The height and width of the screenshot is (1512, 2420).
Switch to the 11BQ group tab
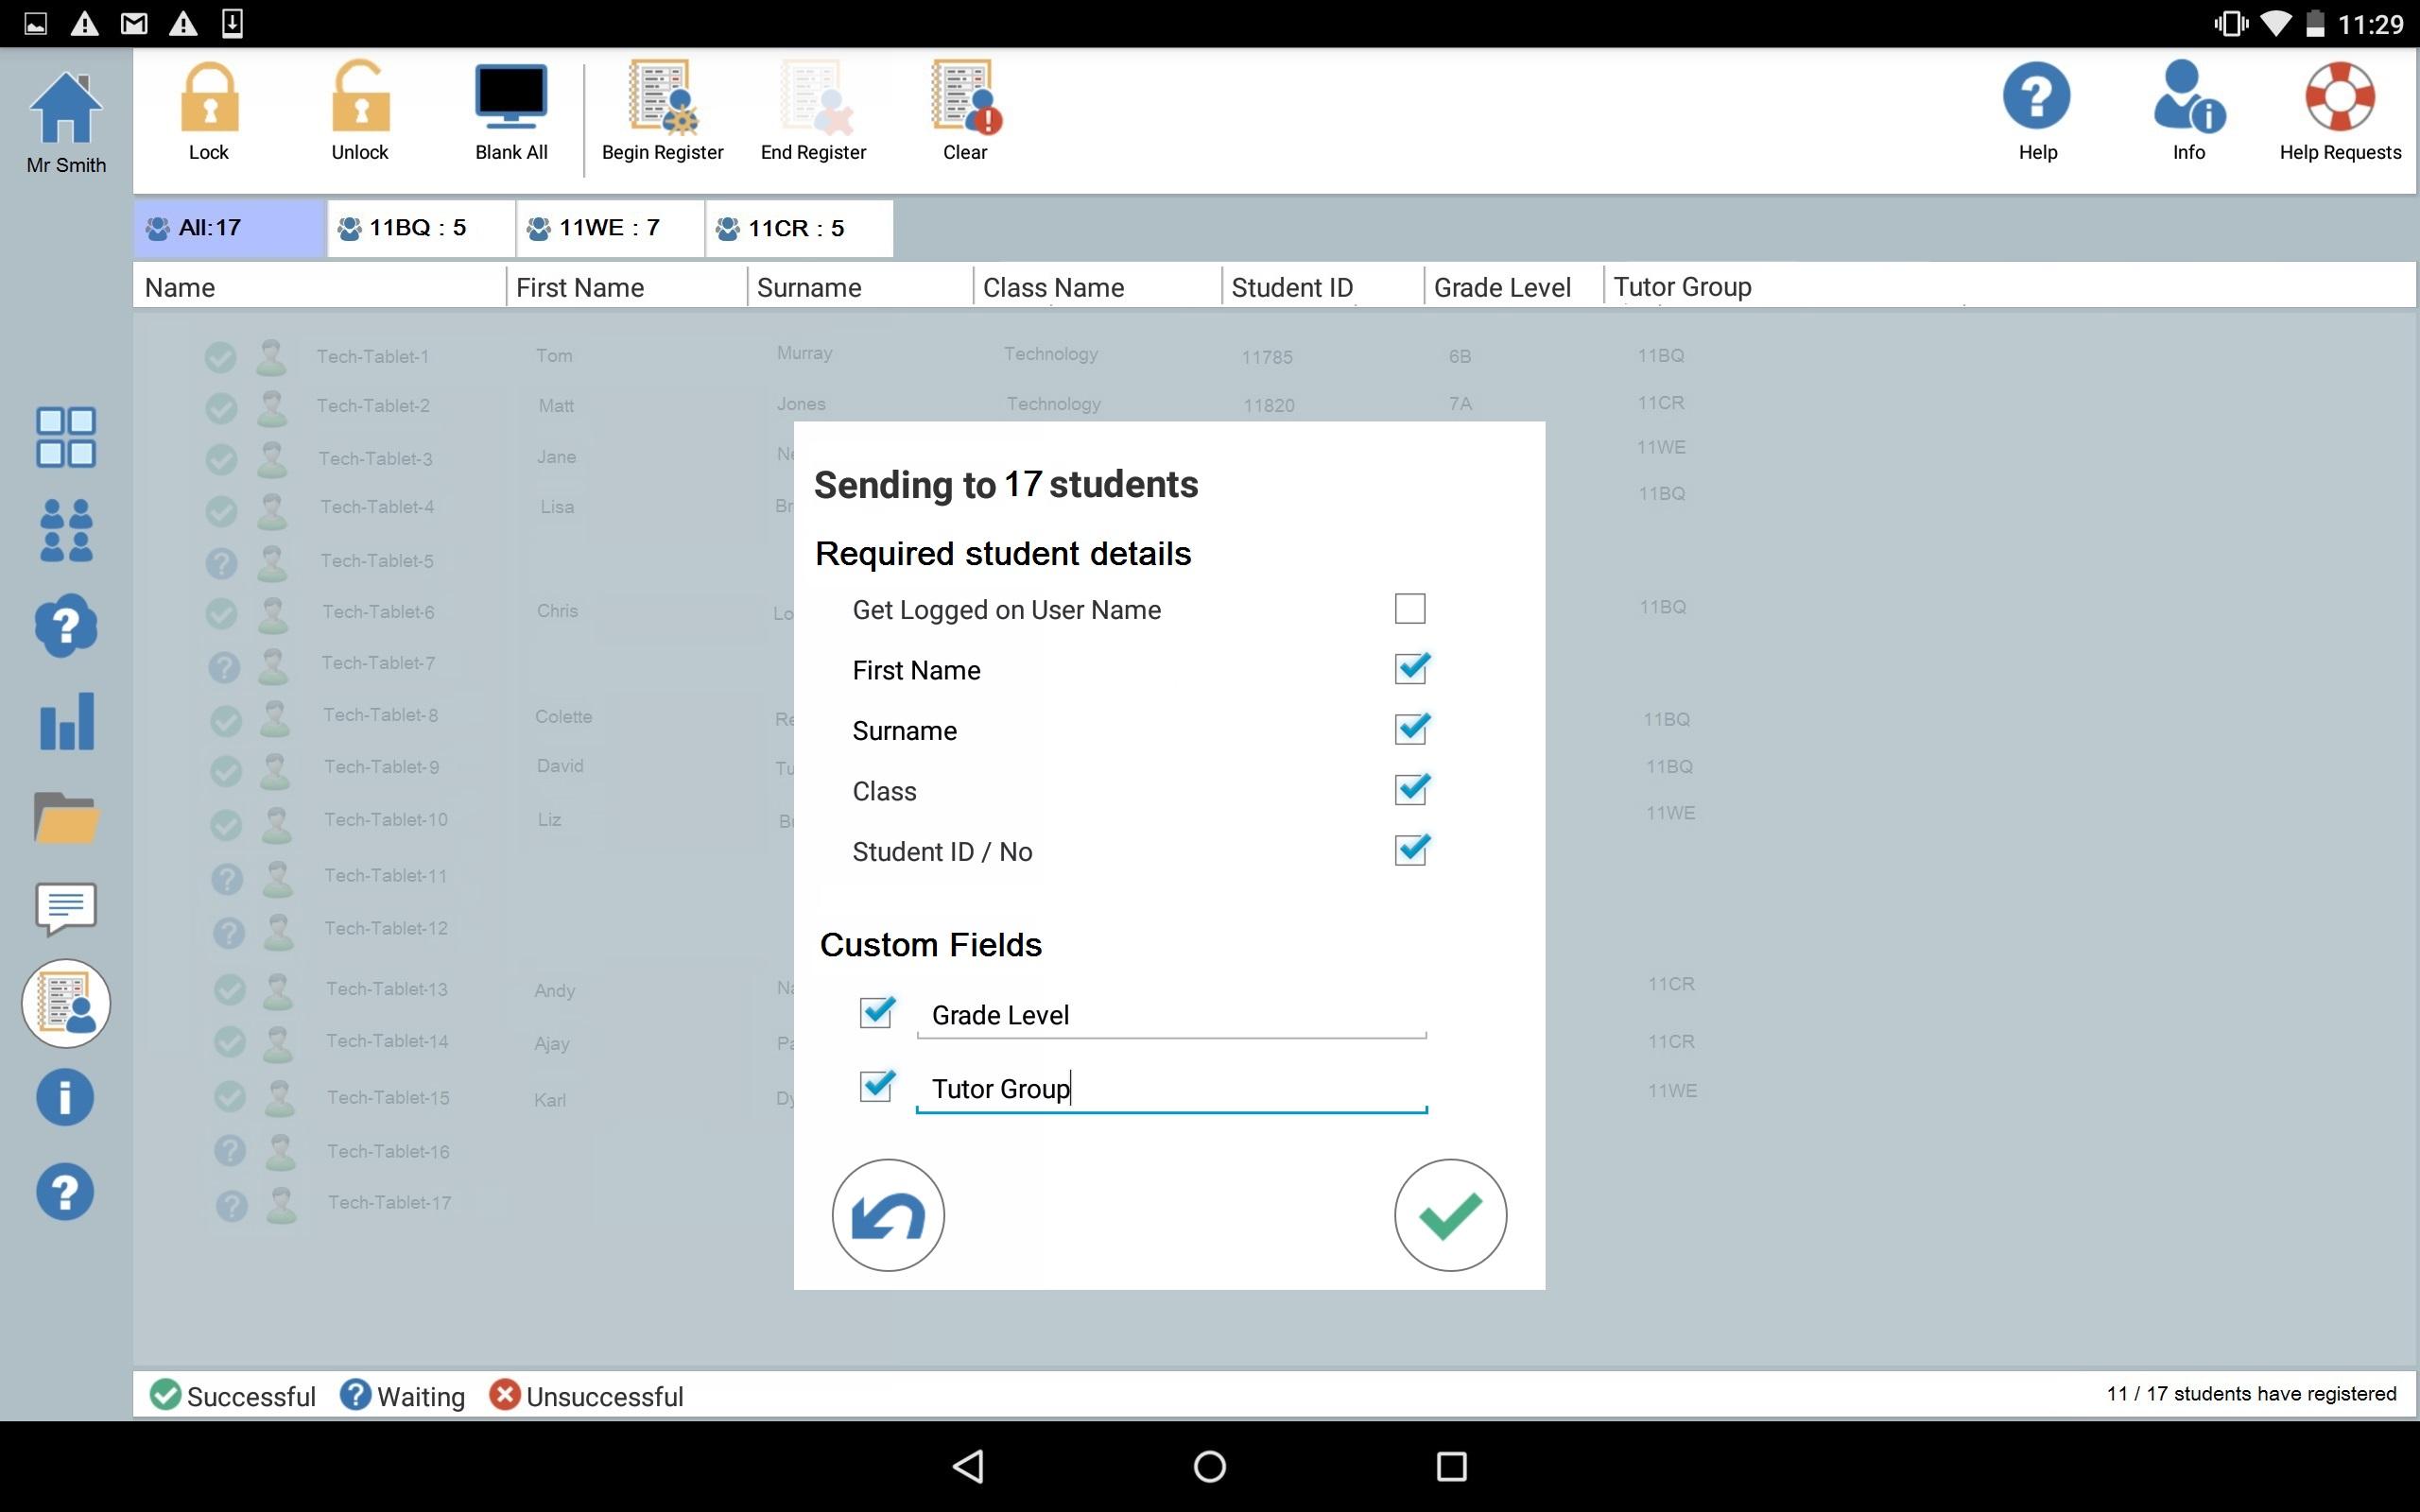(x=417, y=228)
